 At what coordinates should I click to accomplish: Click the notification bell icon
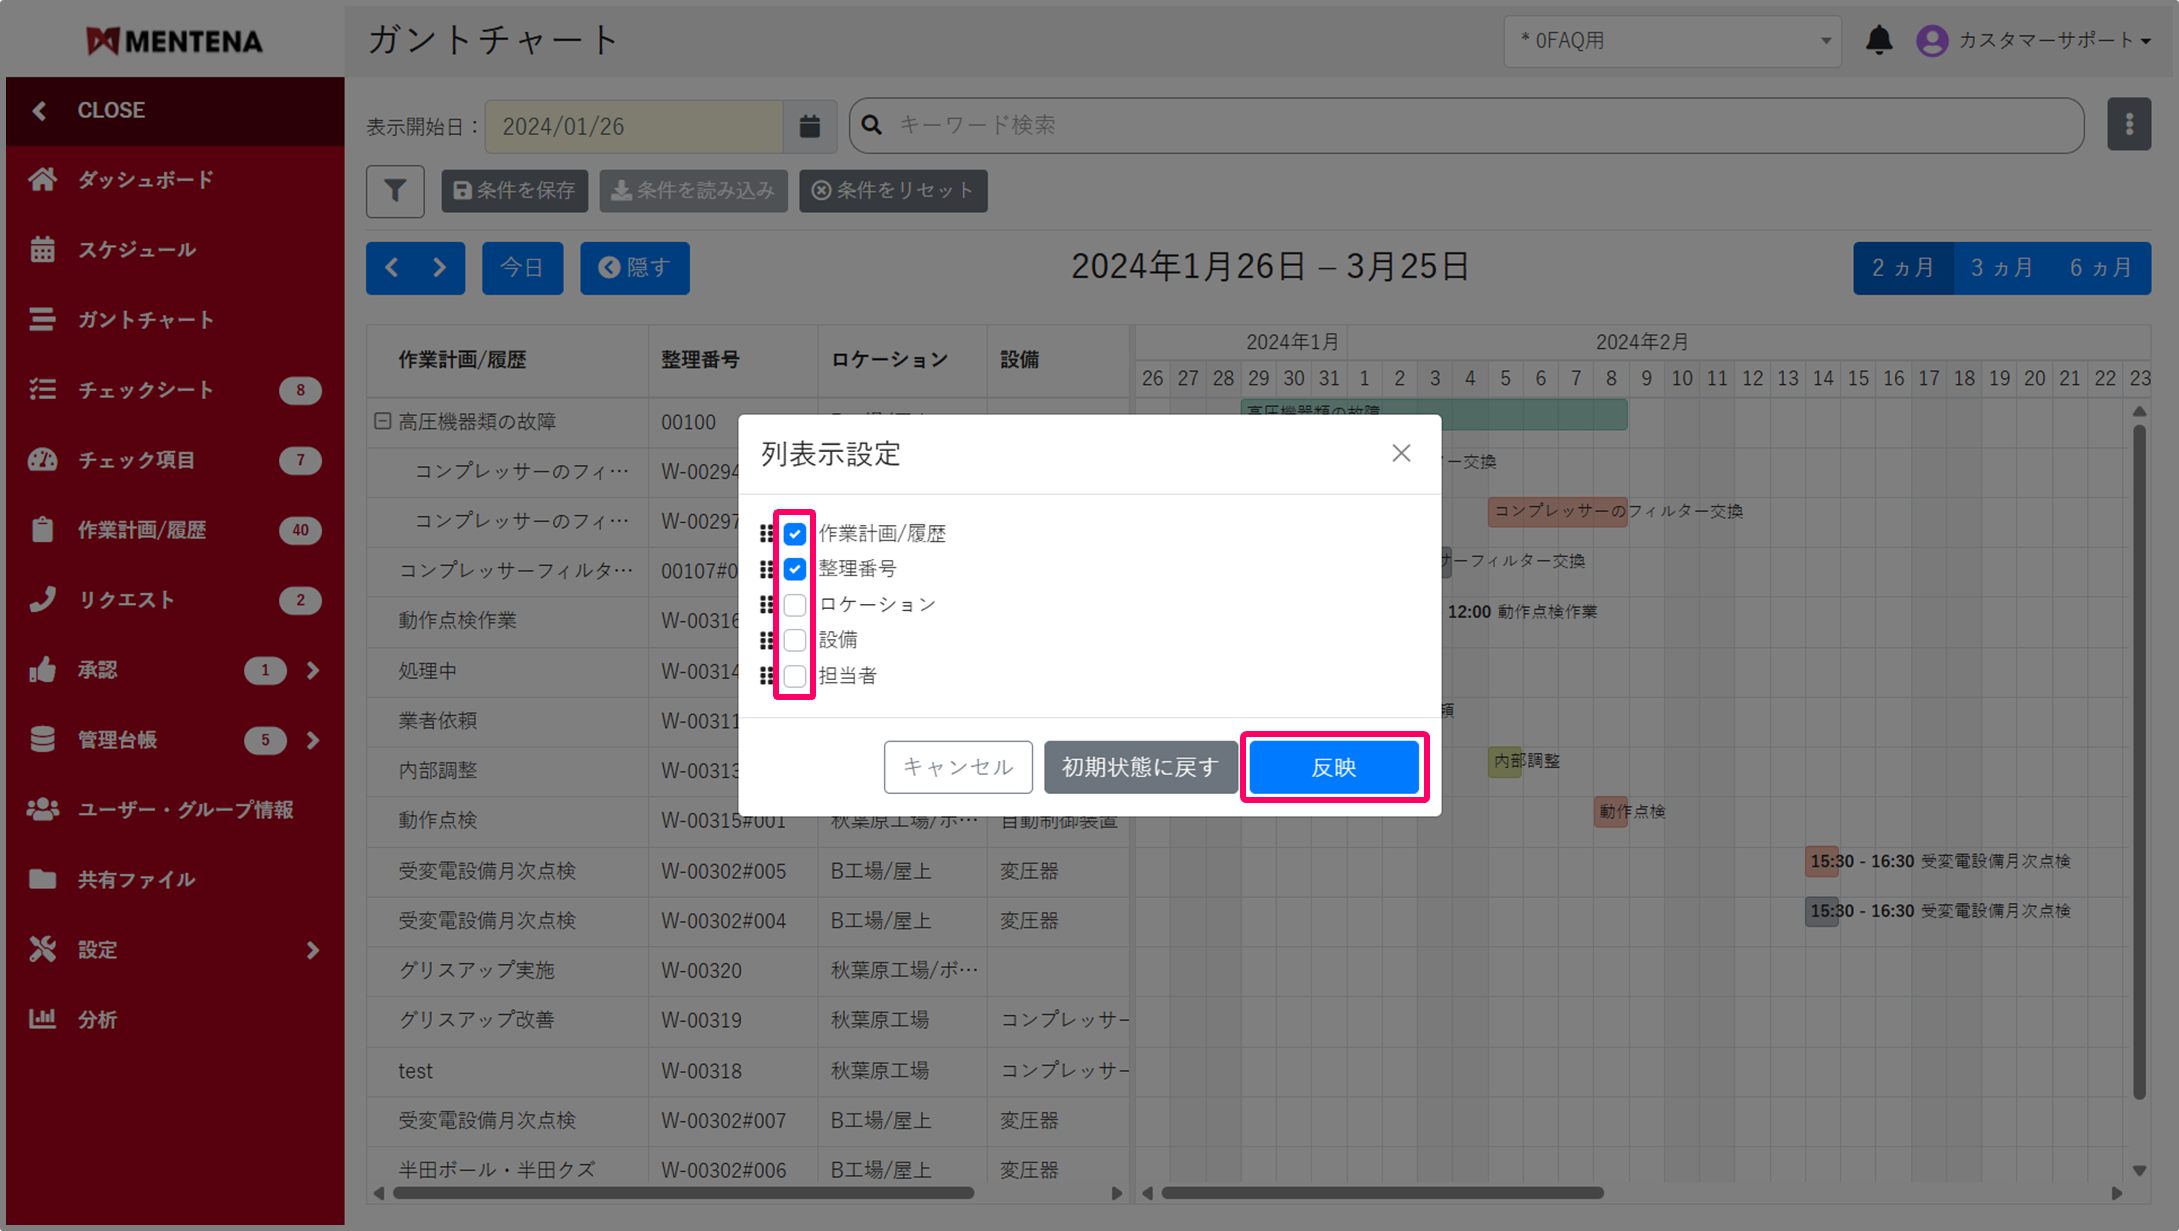1879,41
